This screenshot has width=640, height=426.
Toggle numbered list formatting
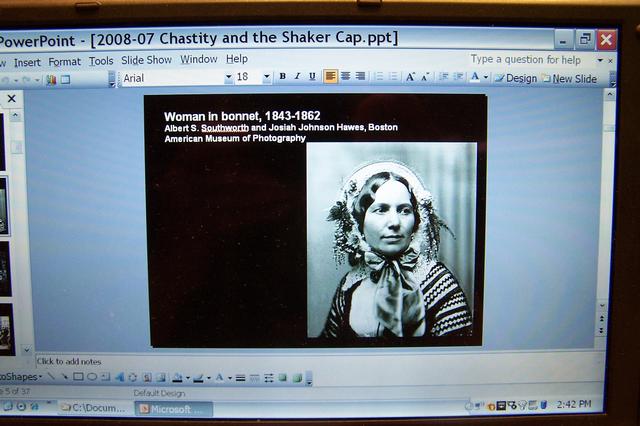pyautogui.click(x=379, y=77)
